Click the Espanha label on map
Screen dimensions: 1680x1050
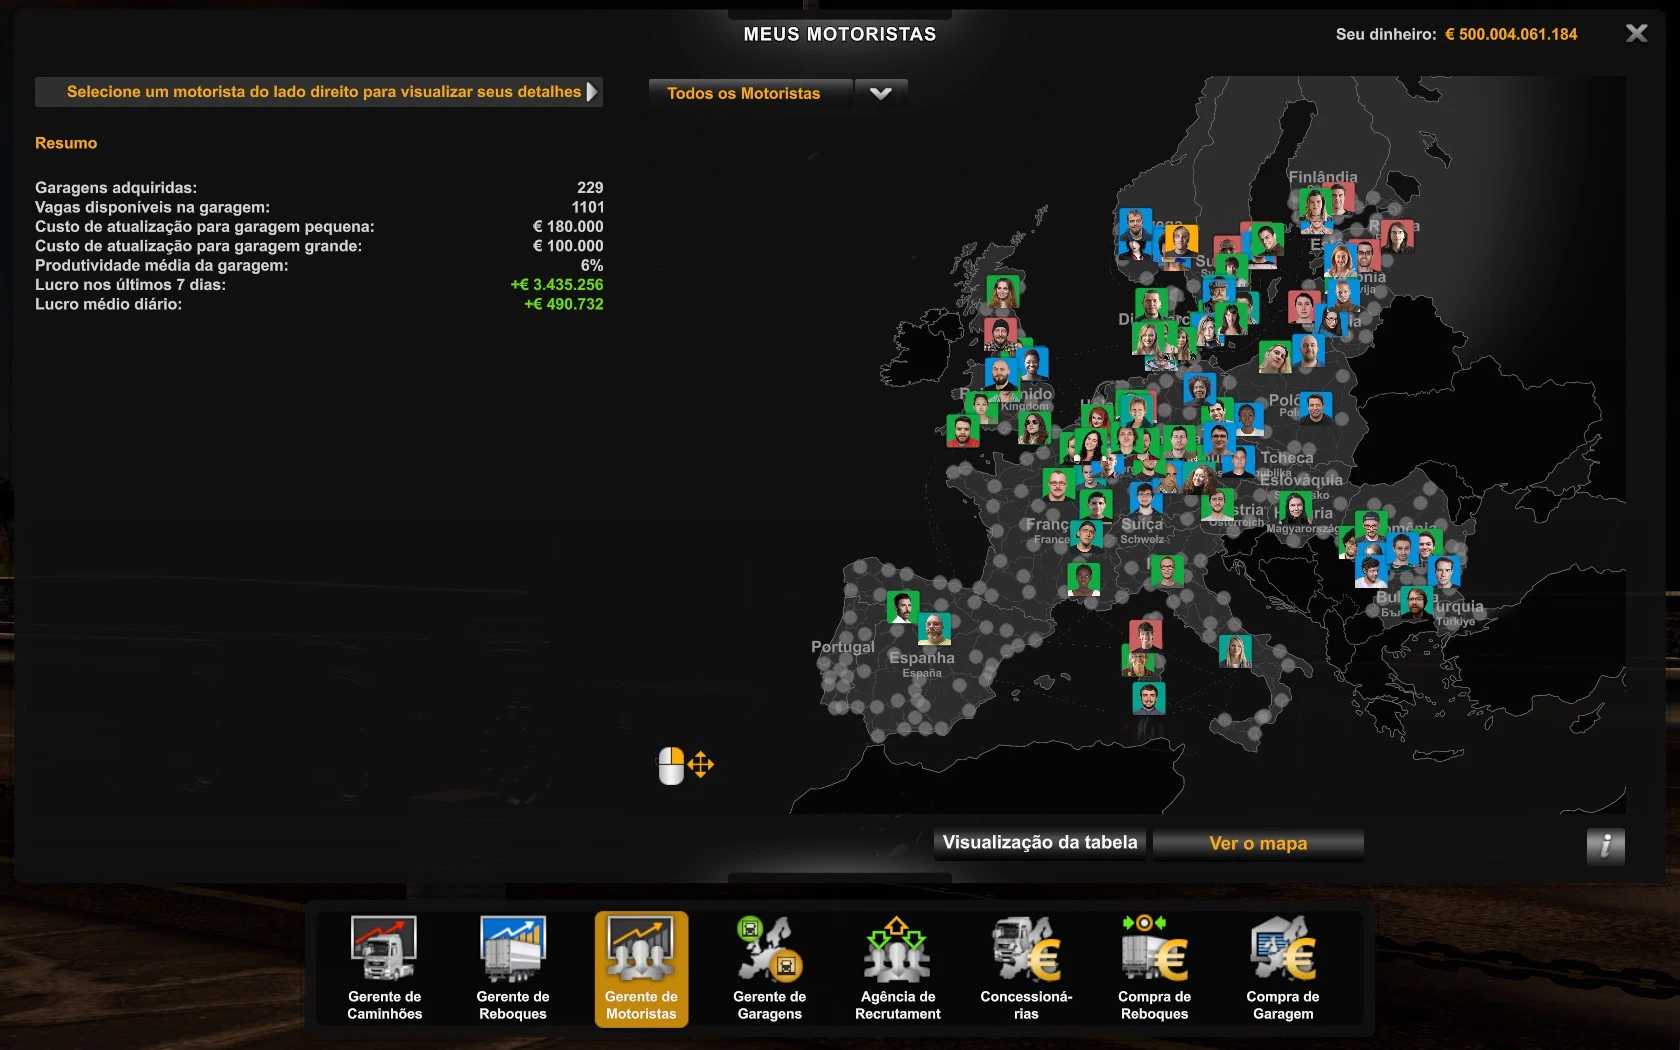[921, 658]
